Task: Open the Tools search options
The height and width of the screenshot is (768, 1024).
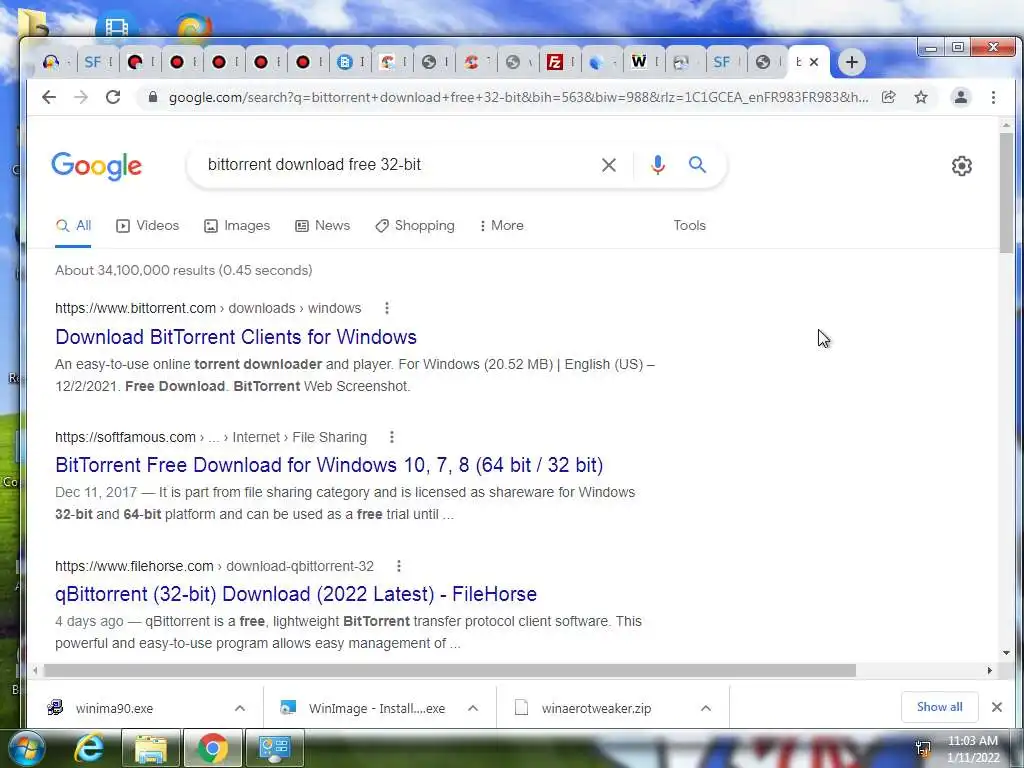Action: pyautogui.click(x=690, y=225)
